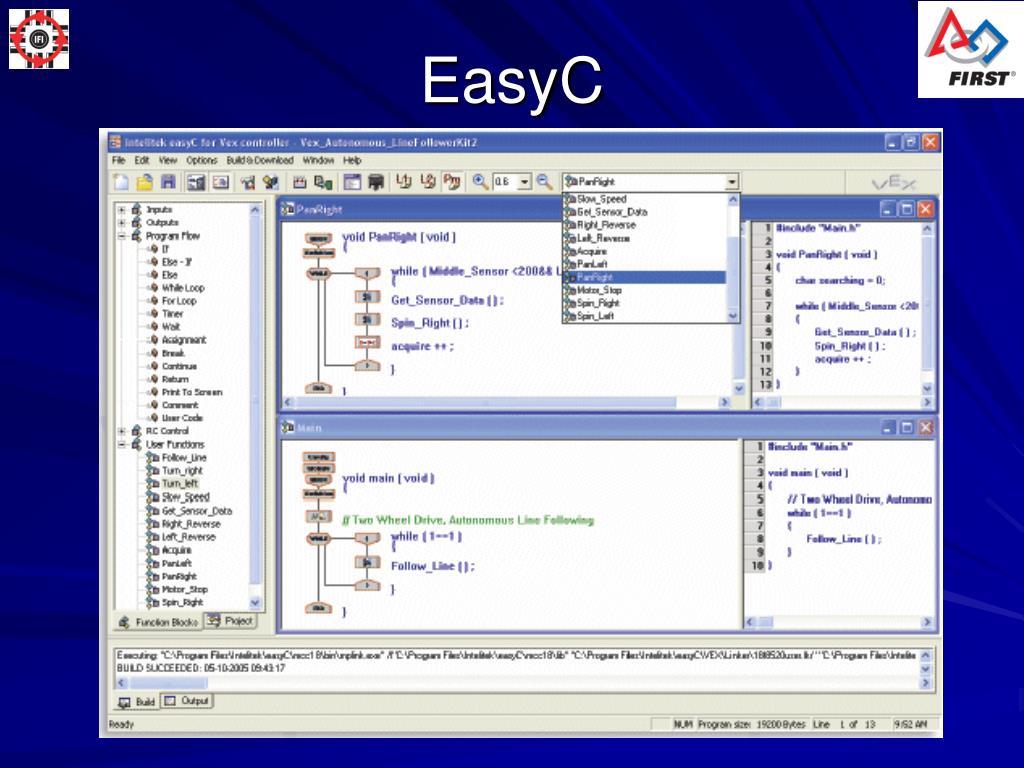
Task: Click the down arrow of the function tree scrollbar
Action: pos(255,602)
